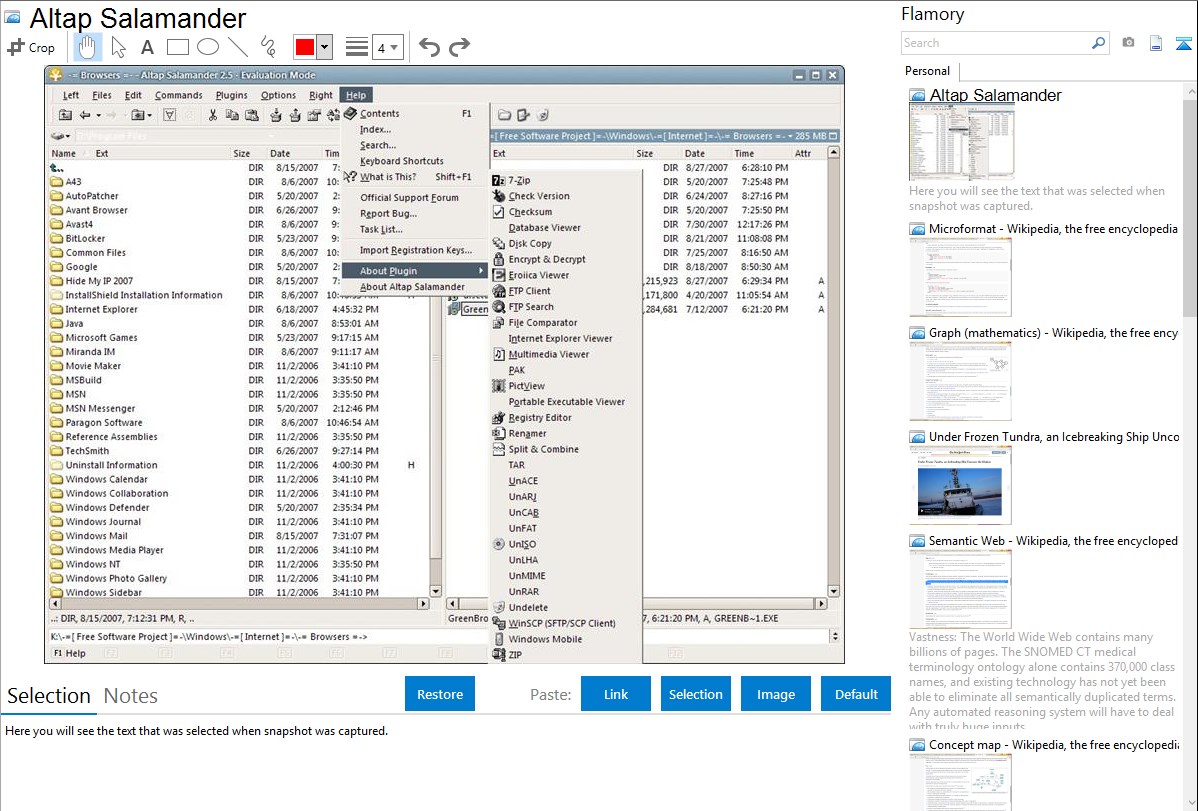Choose About Altap Salamander menu entry
The image size is (1198, 811).
pyautogui.click(x=413, y=287)
